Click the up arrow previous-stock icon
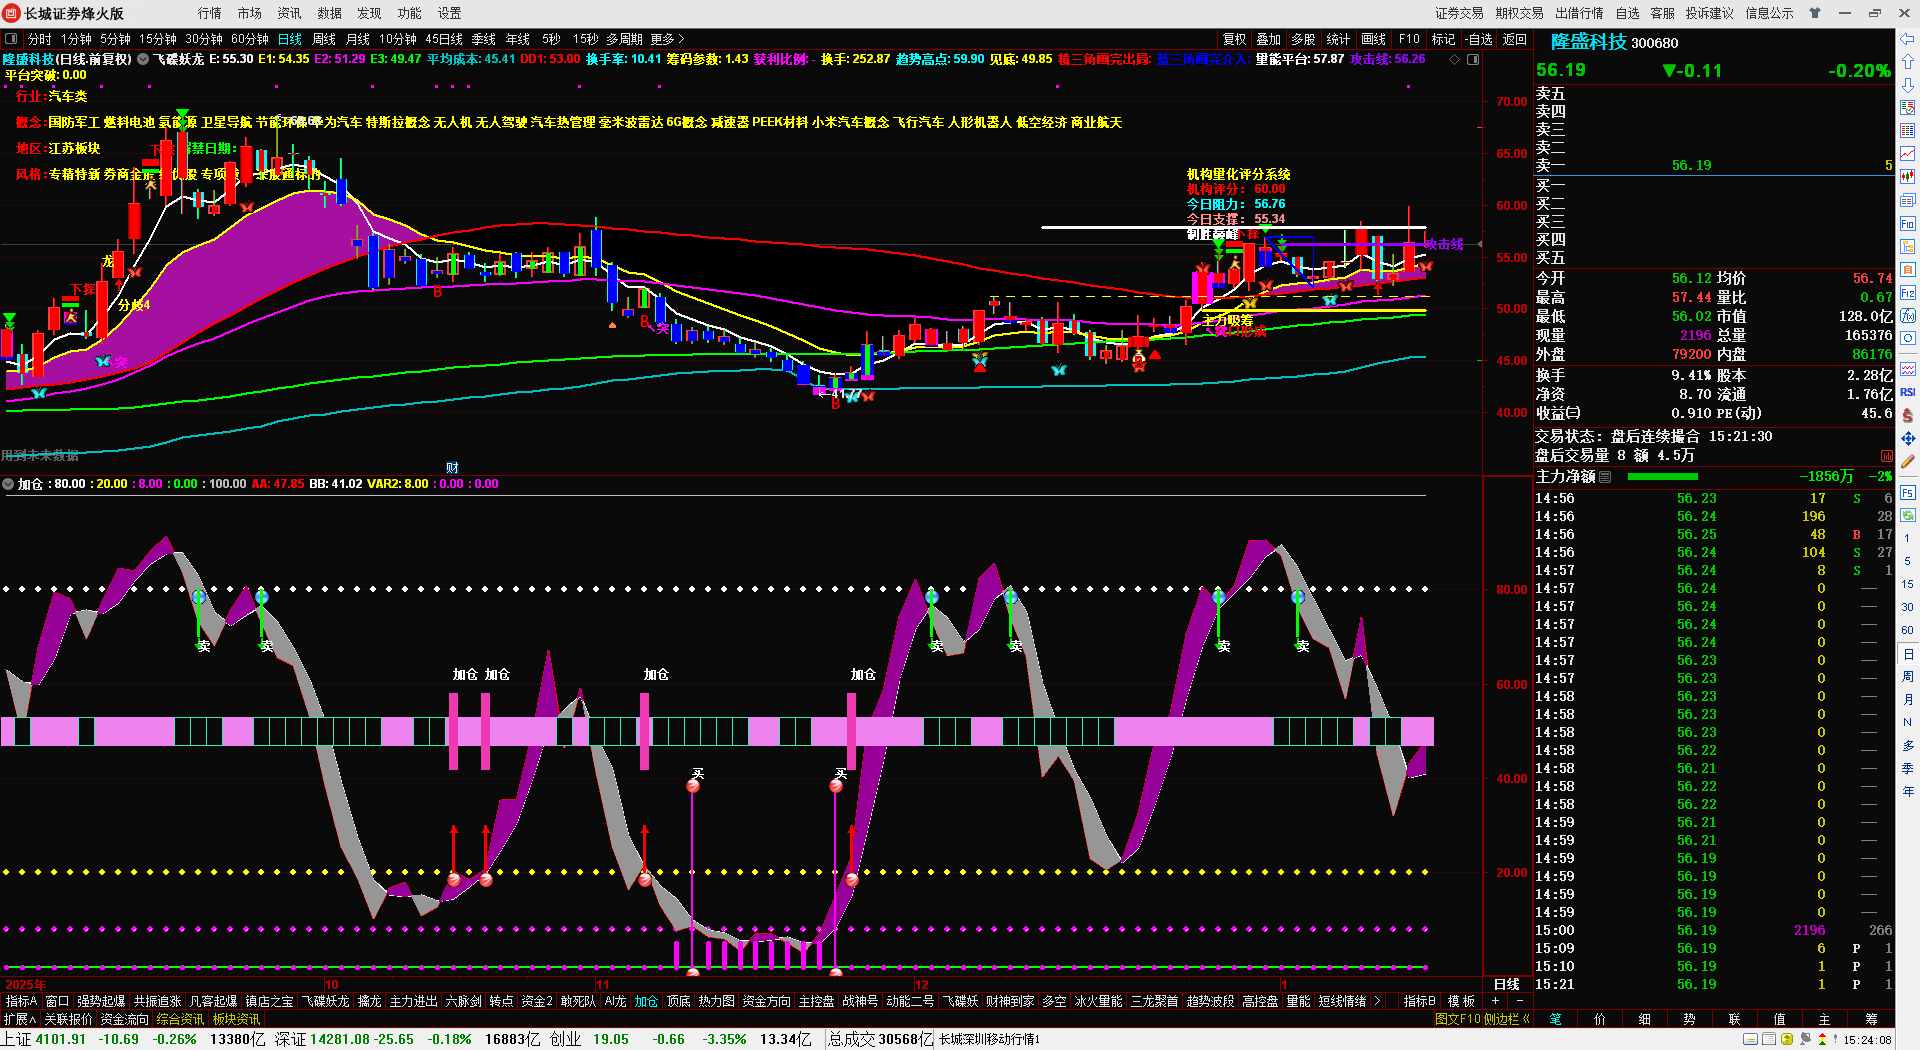1920x1050 pixels. point(1908,62)
